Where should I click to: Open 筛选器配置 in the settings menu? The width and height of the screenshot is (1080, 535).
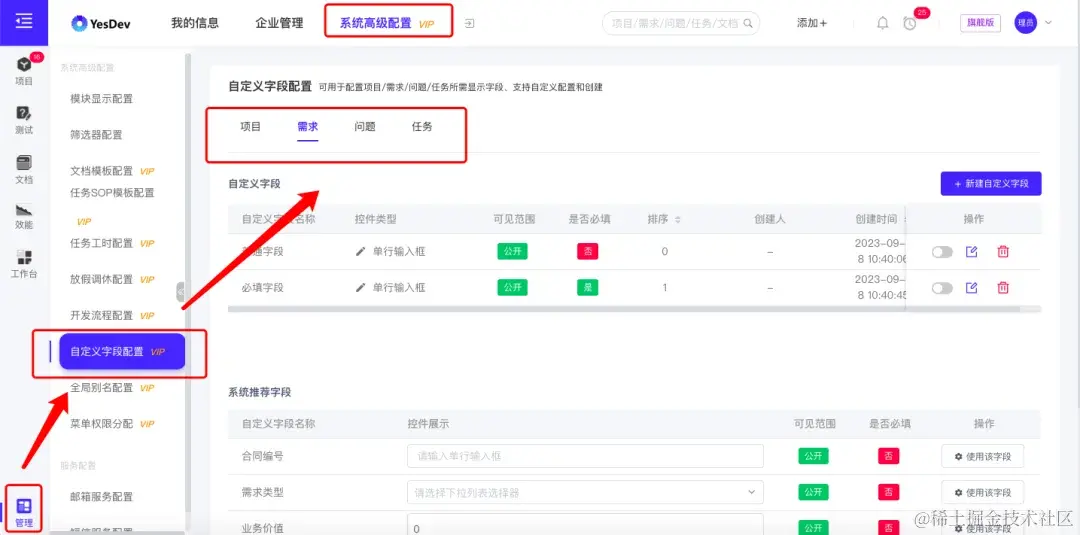(x=96, y=134)
